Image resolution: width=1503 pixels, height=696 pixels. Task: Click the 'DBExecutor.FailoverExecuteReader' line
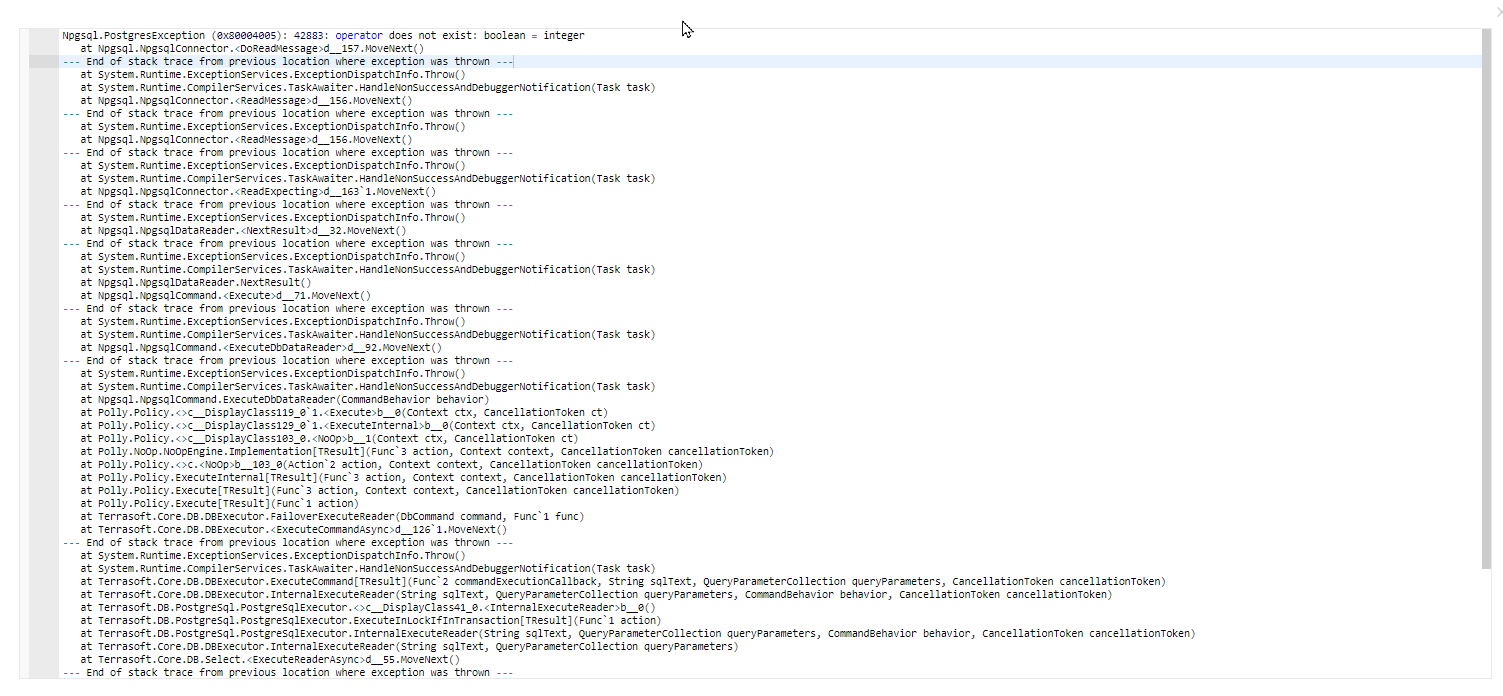click(332, 516)
